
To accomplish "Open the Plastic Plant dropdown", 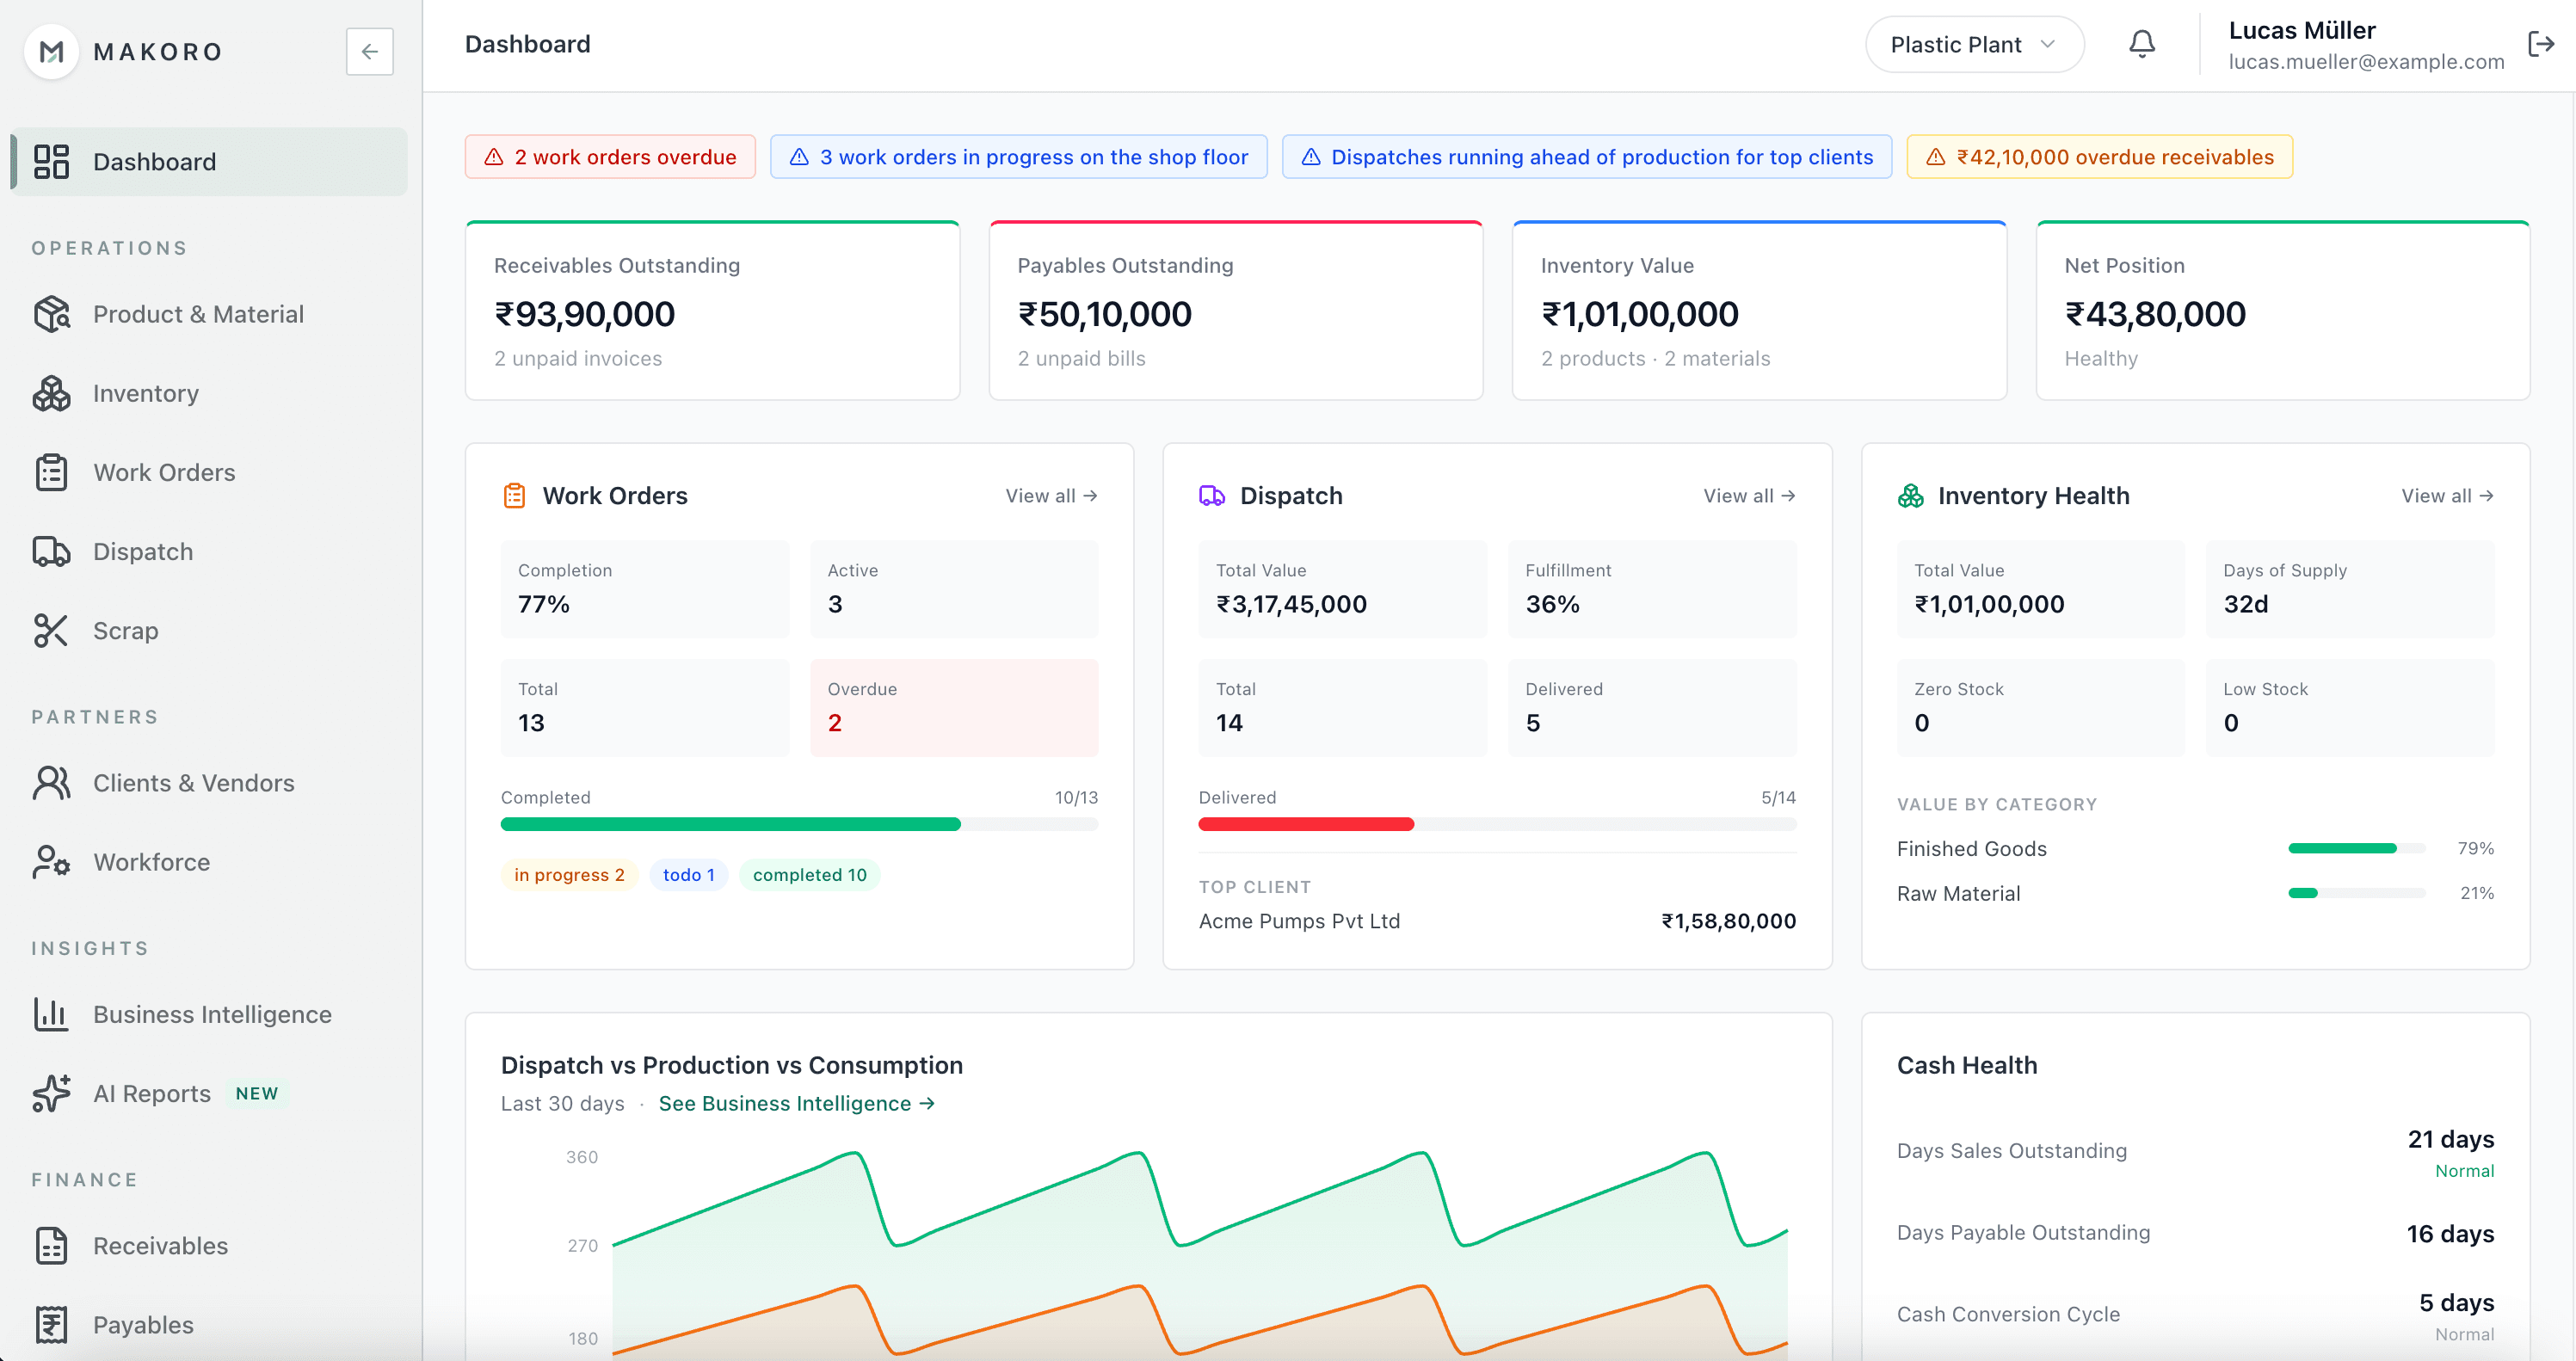I will (1974, 44).
